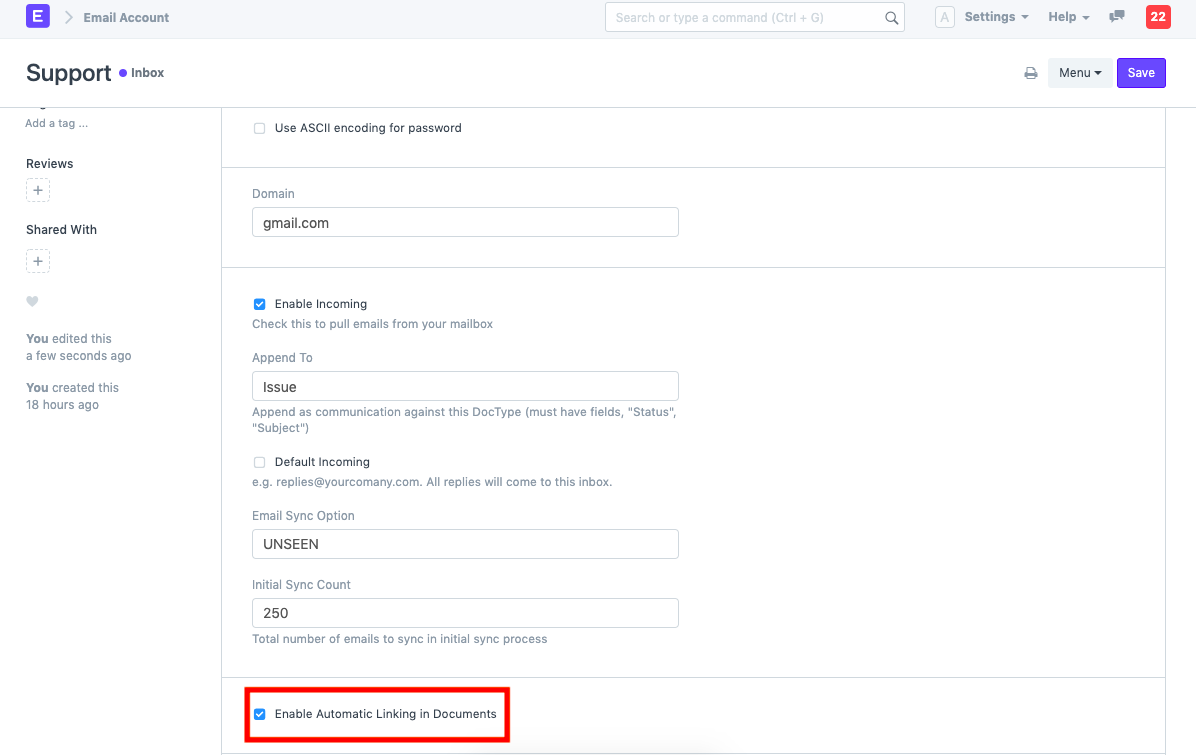Viewport: 1196px width, 755px height.
Task: Disable Enable Automatic Linking in Documents
Action: (259, 714)
